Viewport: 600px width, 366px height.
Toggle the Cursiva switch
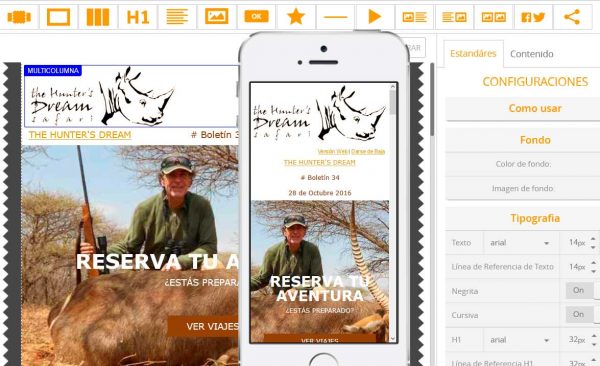tap(579, 315)
